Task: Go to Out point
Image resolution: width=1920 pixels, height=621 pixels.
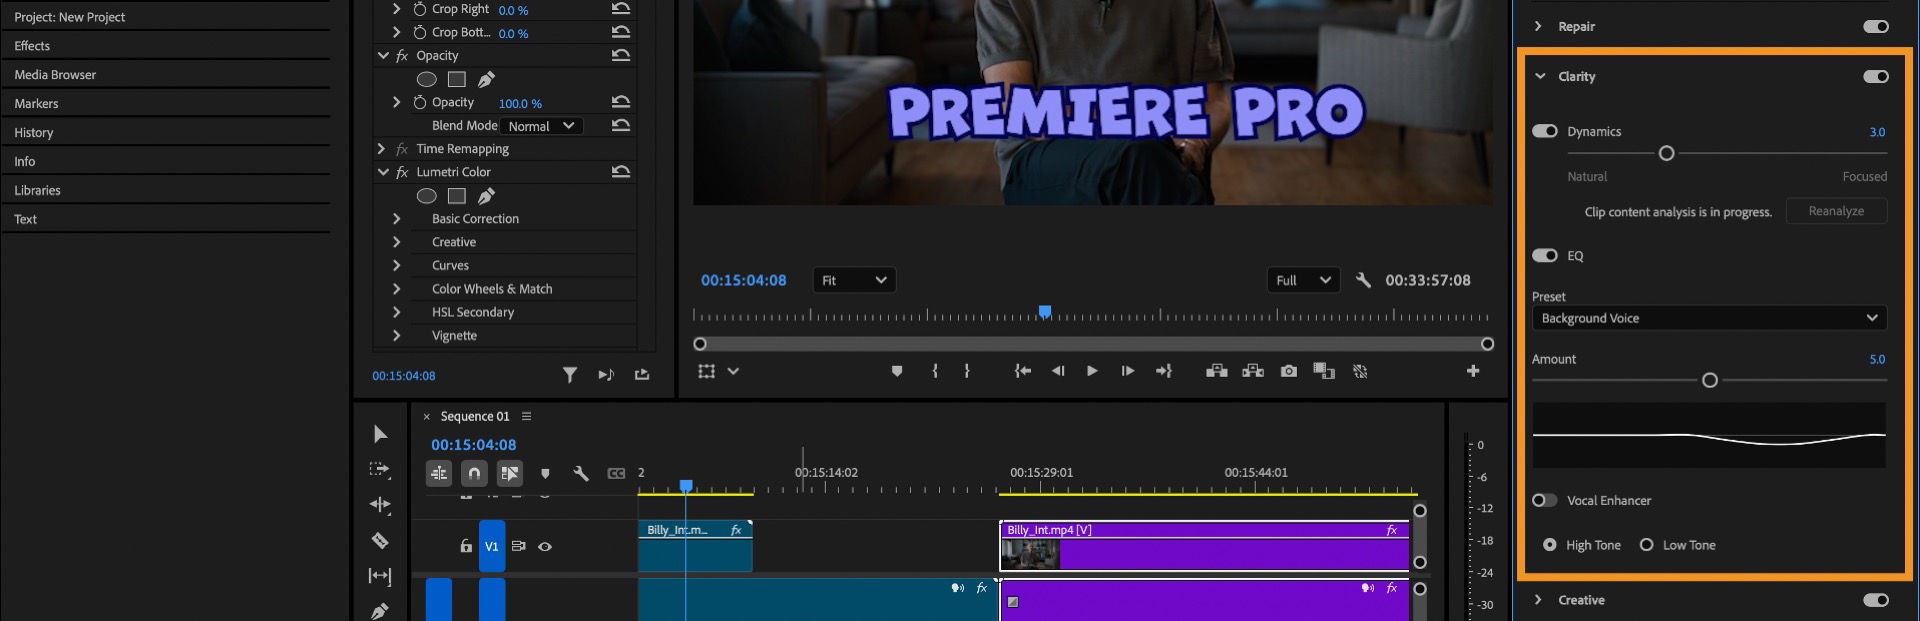Action: [1163, 371]
